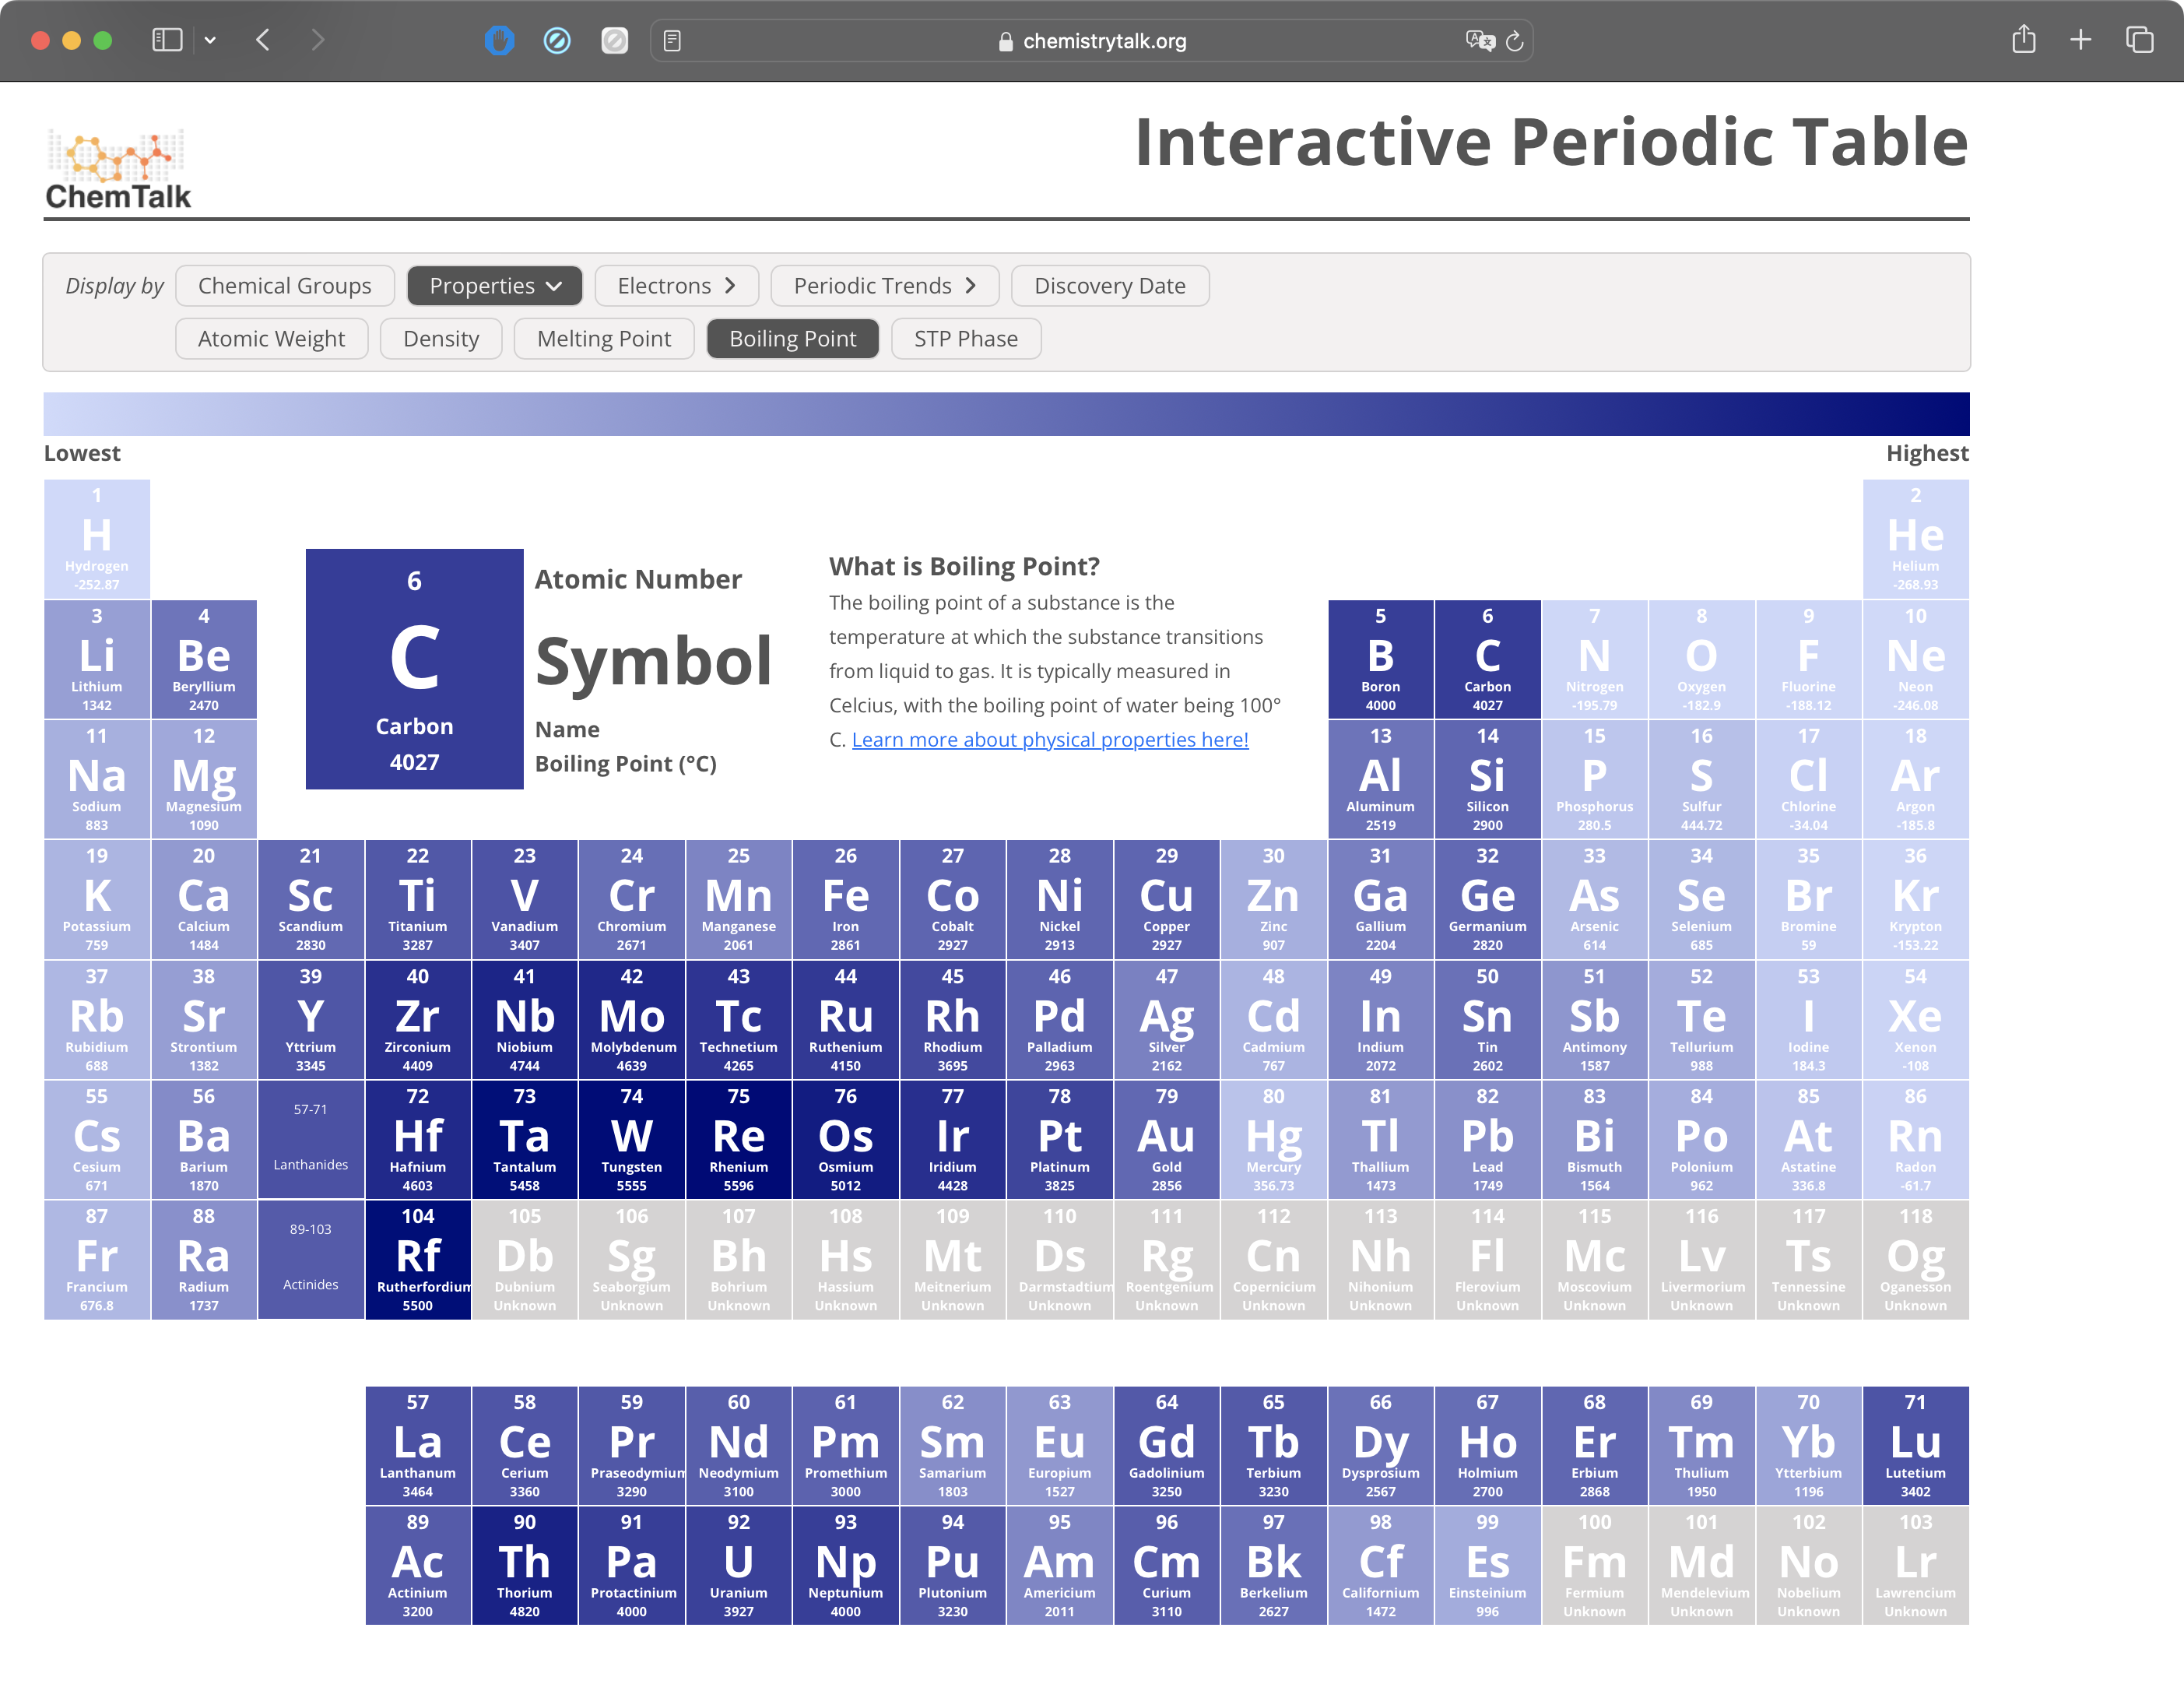
Task: Click the Zirconium element tile
Action: point(417,1019)
